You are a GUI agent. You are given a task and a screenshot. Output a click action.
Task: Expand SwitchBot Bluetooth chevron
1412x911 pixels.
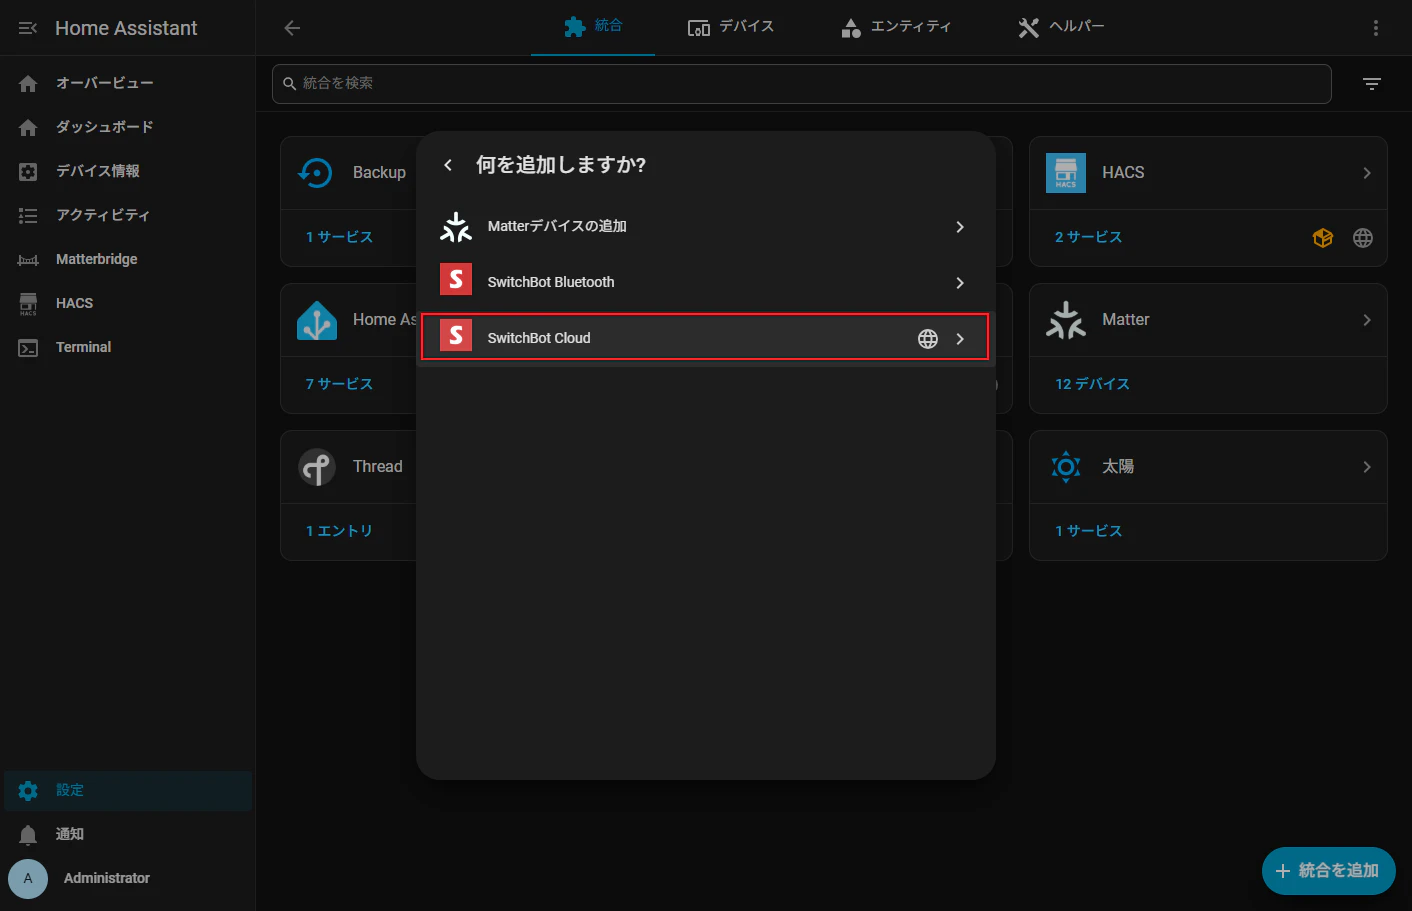pos(960,283)
